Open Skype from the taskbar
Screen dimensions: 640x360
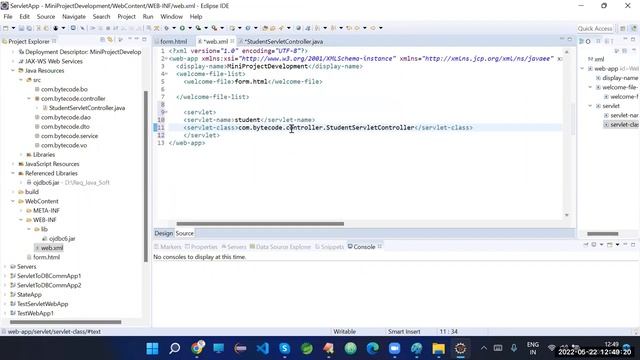(x=284, y=348)
